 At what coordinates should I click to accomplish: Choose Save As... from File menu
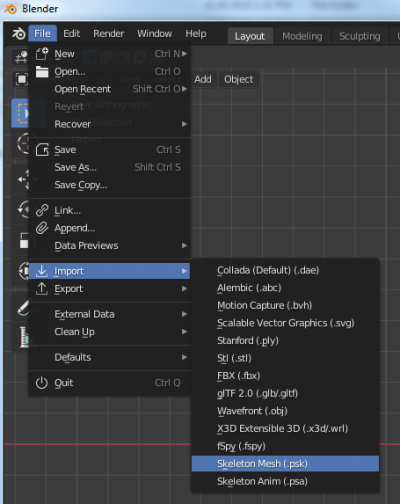[x=110, y=167]
